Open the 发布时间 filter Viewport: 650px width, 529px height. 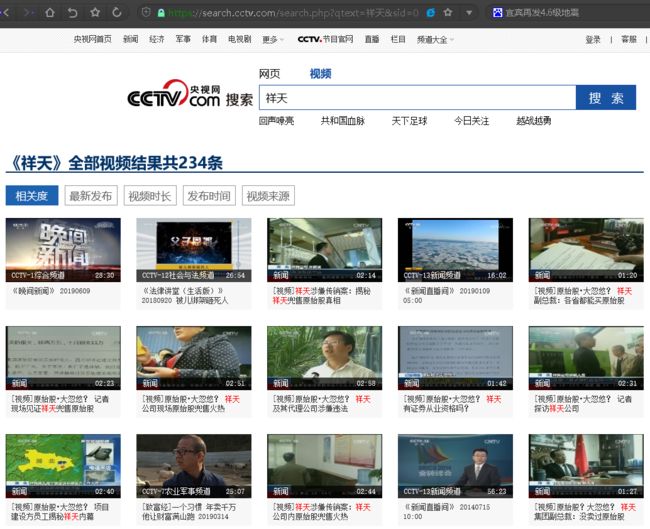coord(209,196)
